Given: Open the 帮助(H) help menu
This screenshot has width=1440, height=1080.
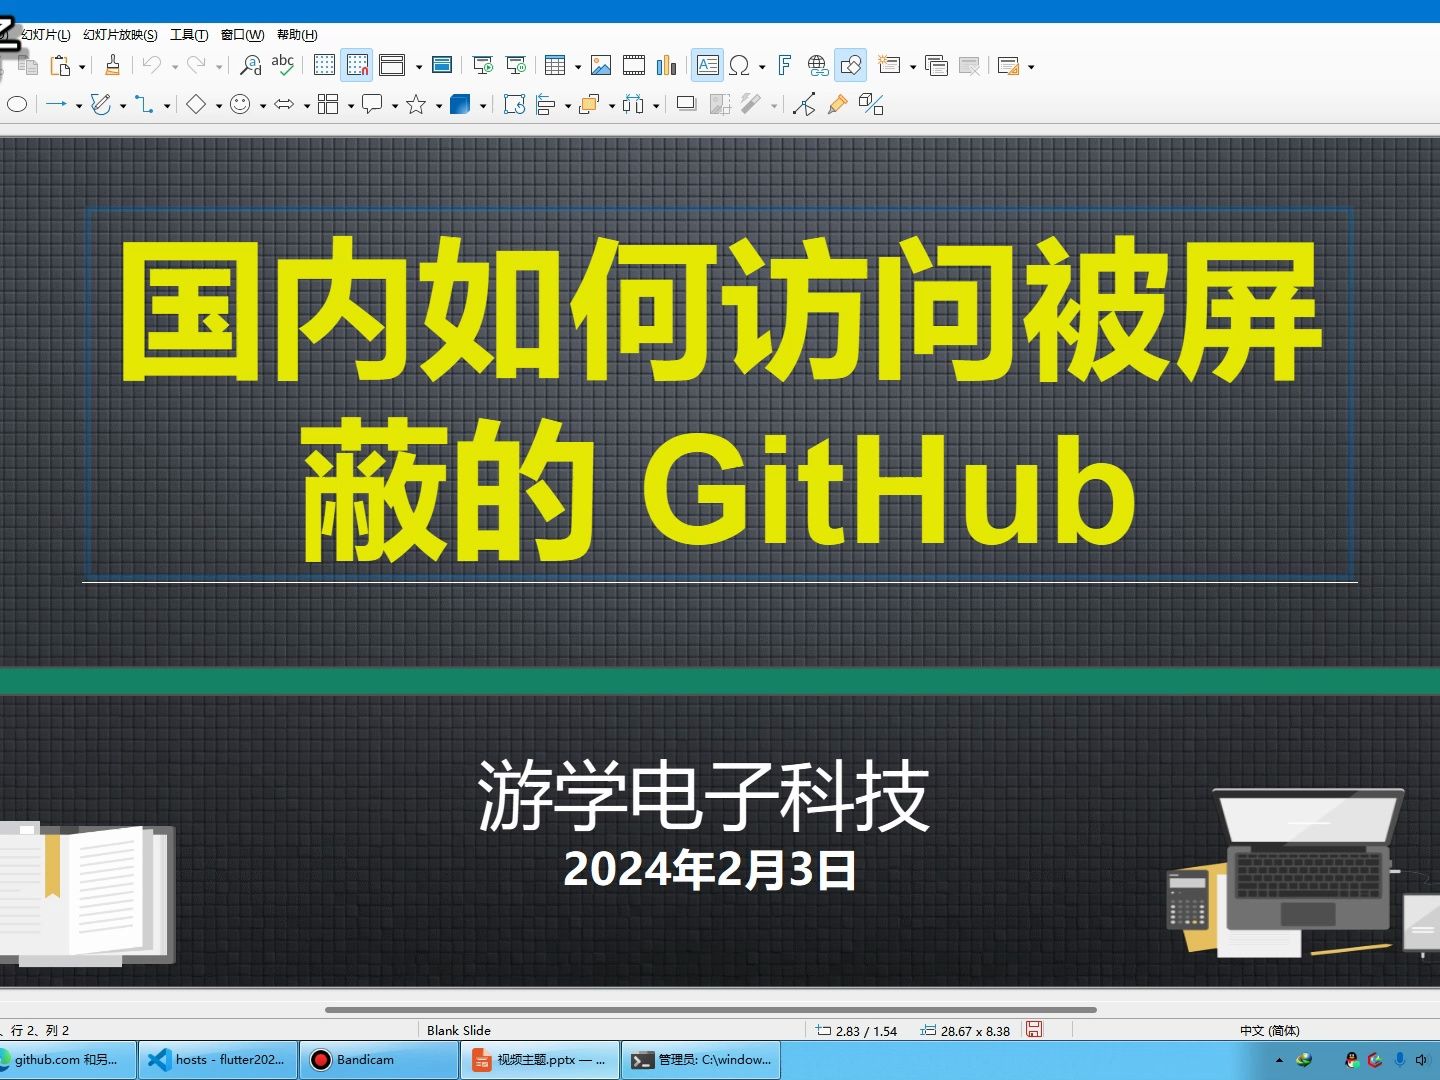Looking at the screenshot, I should pyautogui.click(x=297, y=35).
